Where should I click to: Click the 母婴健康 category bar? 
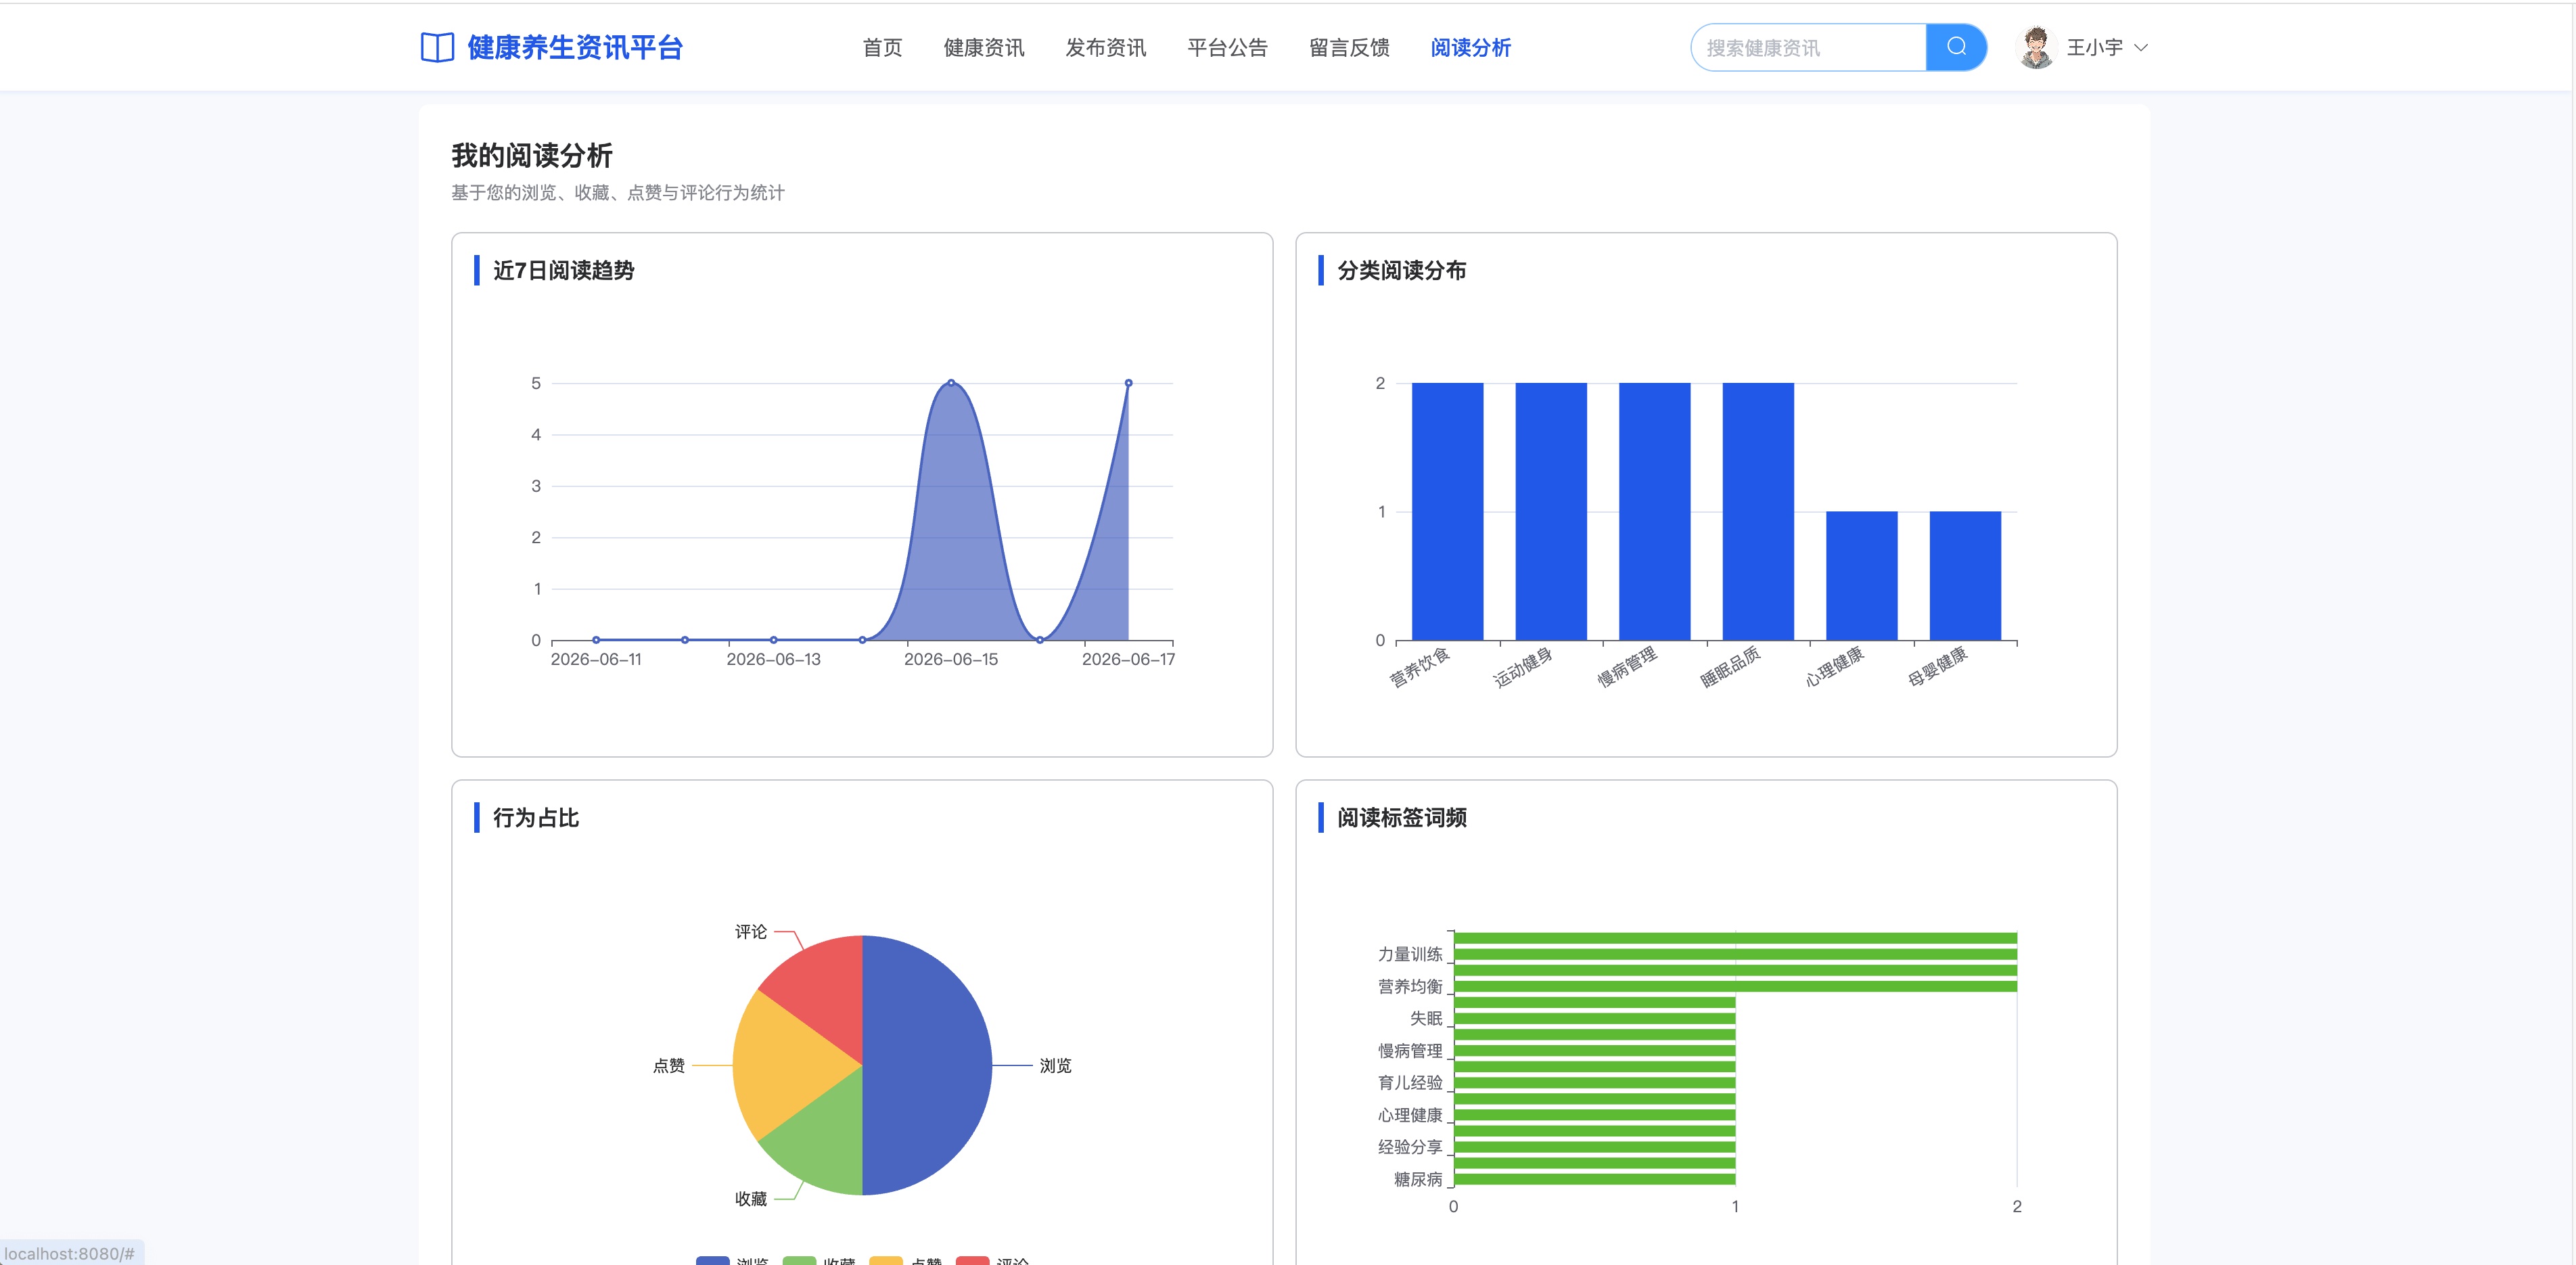click(x=1965, y=576)
